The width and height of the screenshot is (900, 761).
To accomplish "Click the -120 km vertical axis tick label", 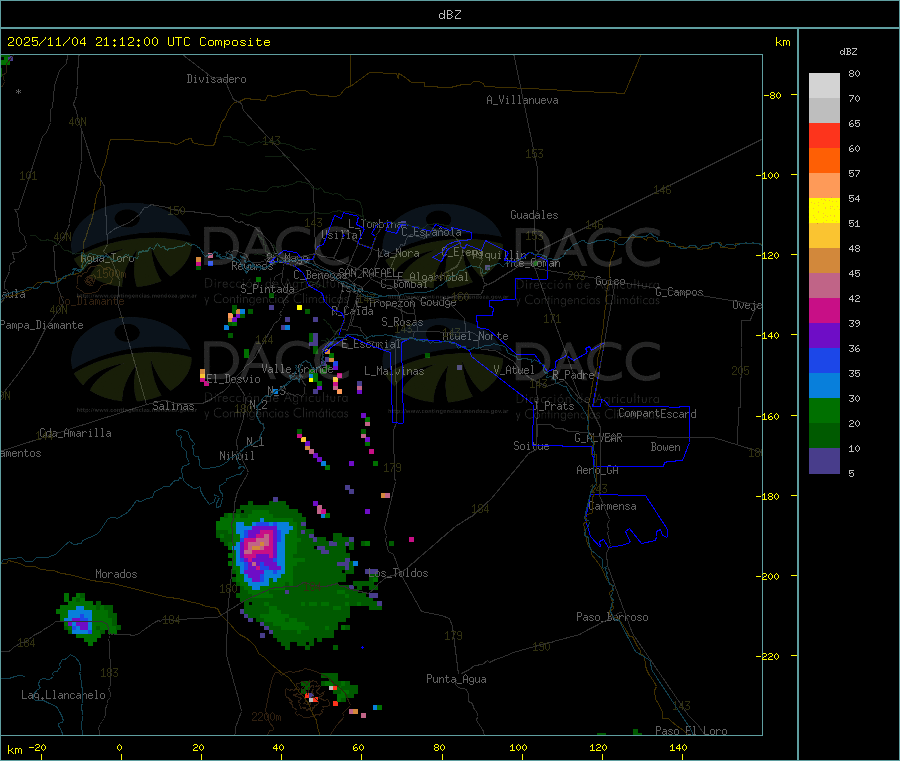I will (x=770, y=255).
